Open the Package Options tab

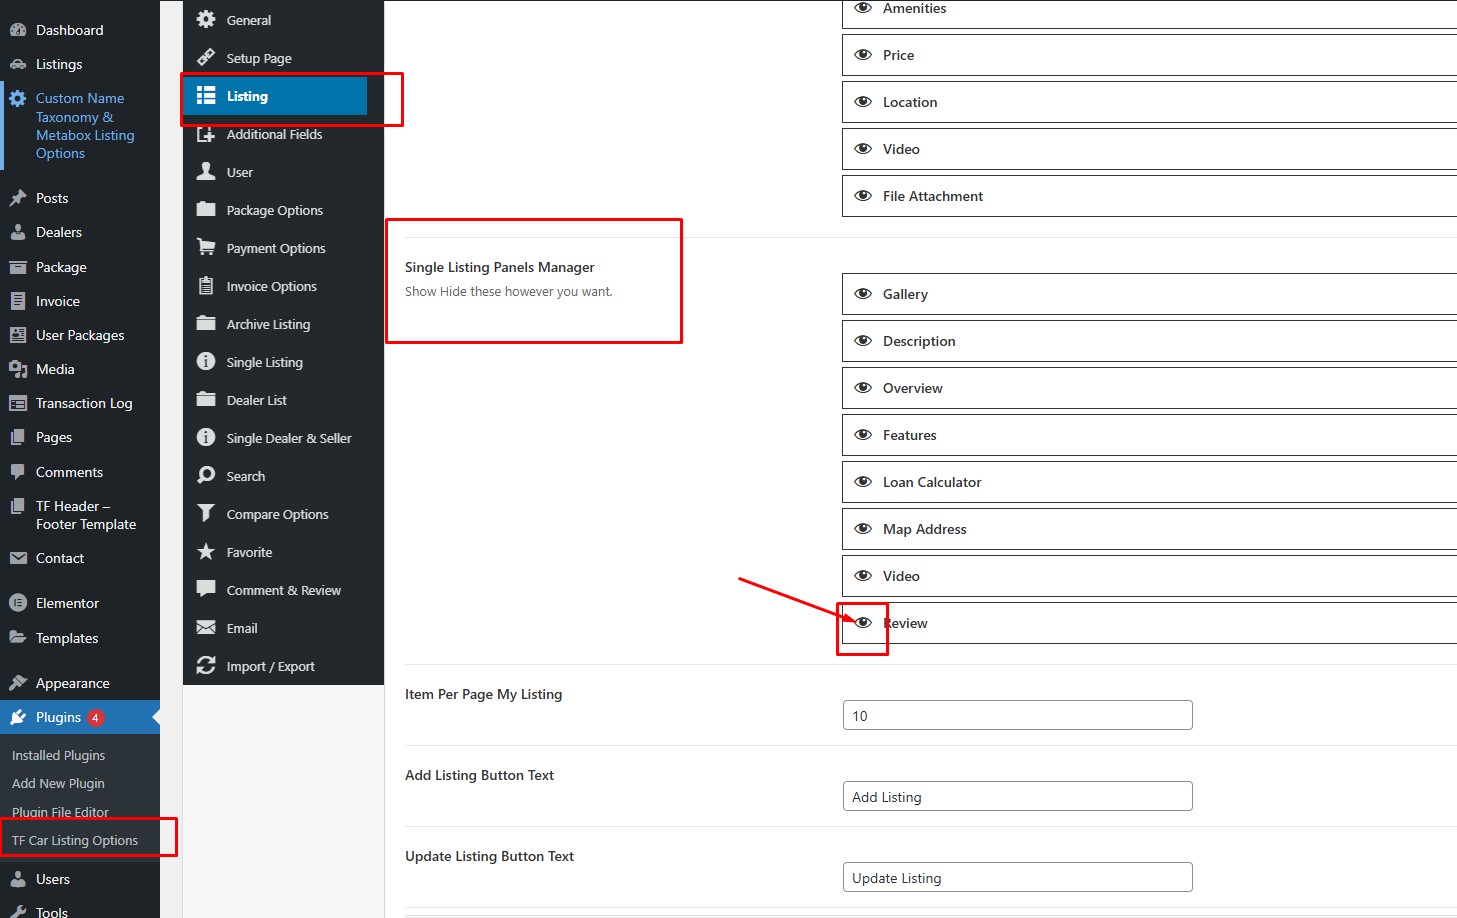275,210
